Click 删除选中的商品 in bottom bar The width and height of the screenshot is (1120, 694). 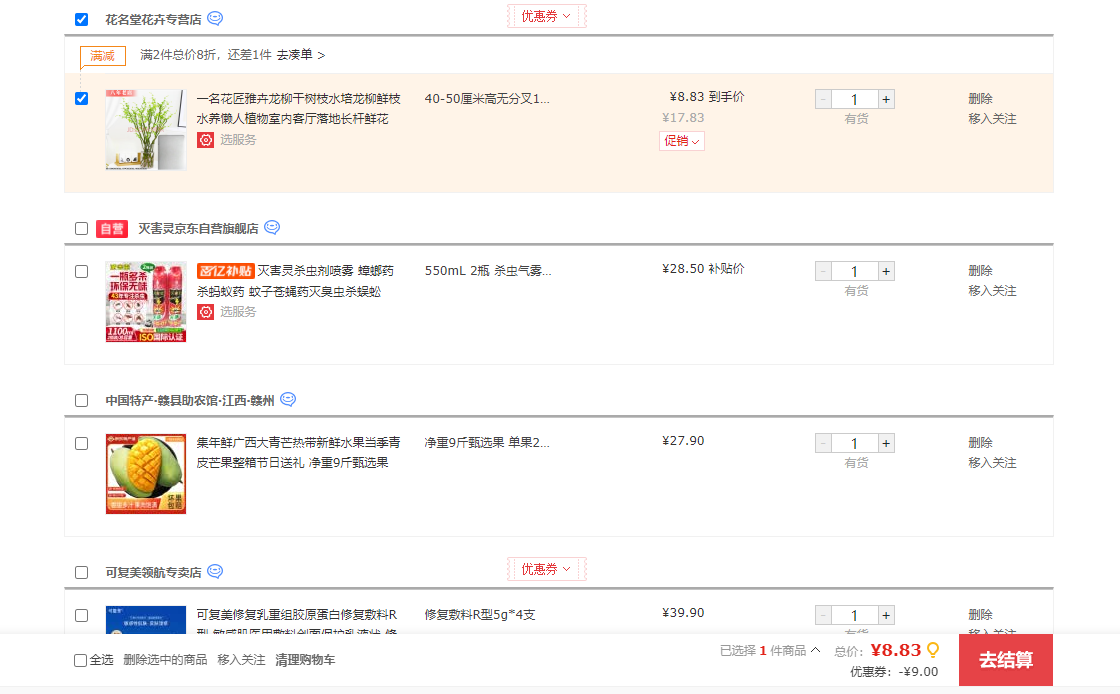tap(165, 660)
